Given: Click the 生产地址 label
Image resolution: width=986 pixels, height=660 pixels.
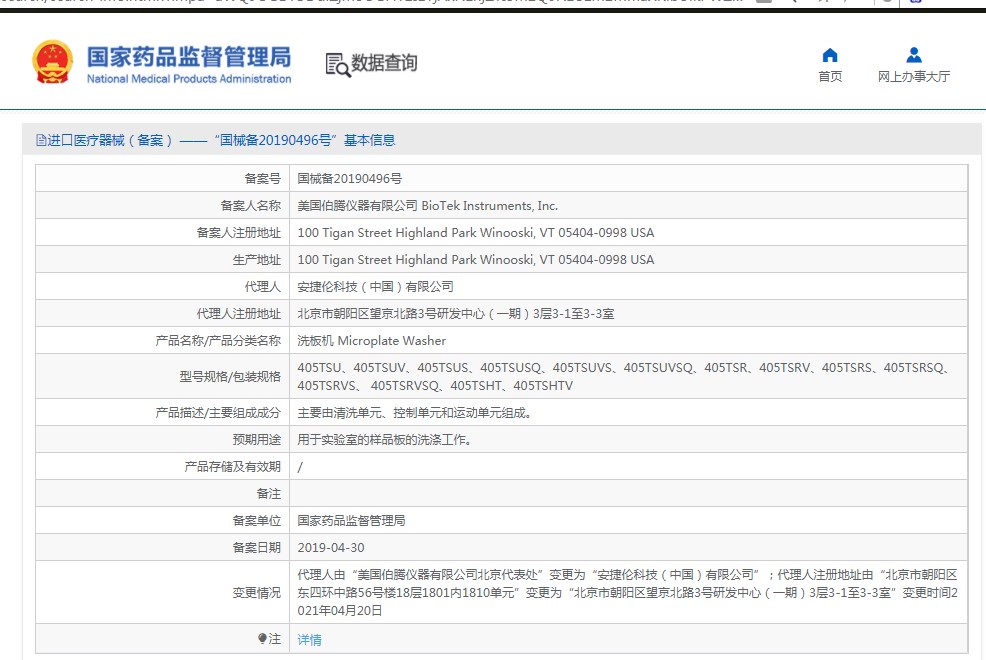Looking at the screenshot, I should click(x=257, y=260).
